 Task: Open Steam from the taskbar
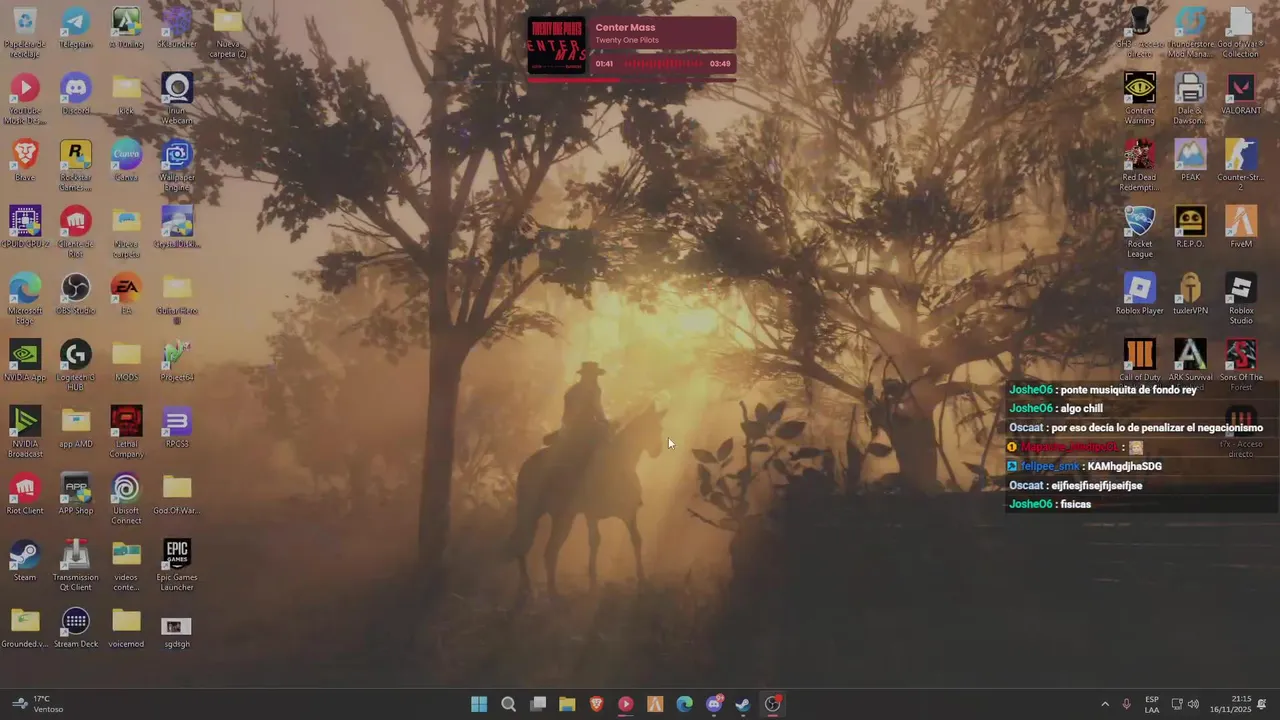[x=743, y=704]
